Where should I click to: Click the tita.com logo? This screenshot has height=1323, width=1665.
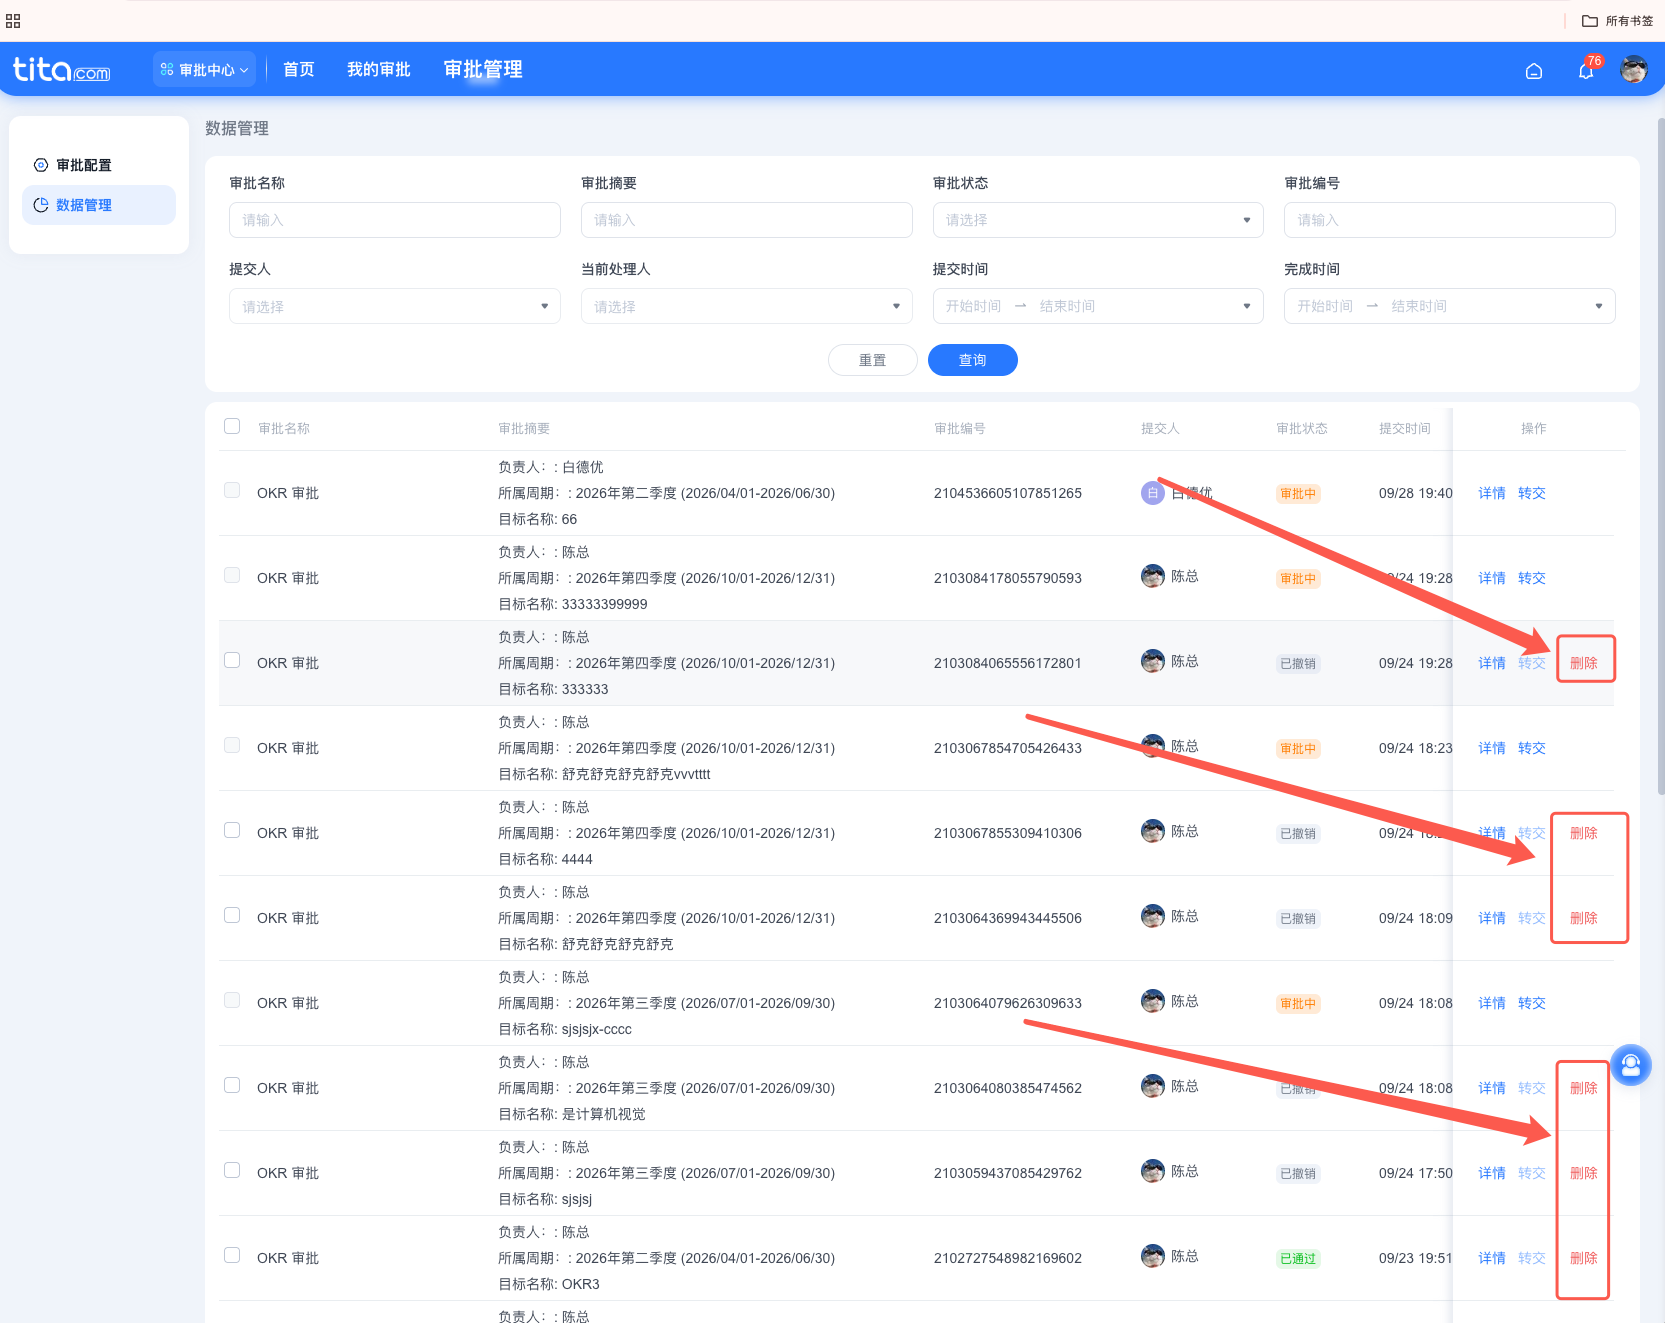[x=61, y=69]
